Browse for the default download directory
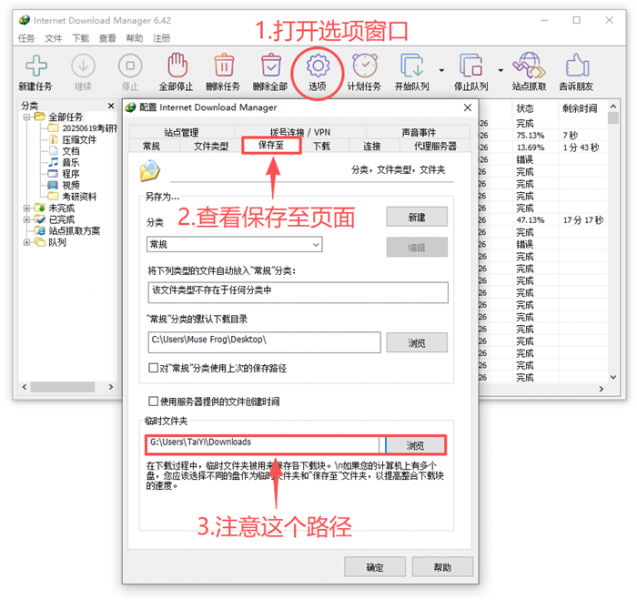Image resolution: width=637 pixels, height=600 pixels. click(x=417, y=342)
